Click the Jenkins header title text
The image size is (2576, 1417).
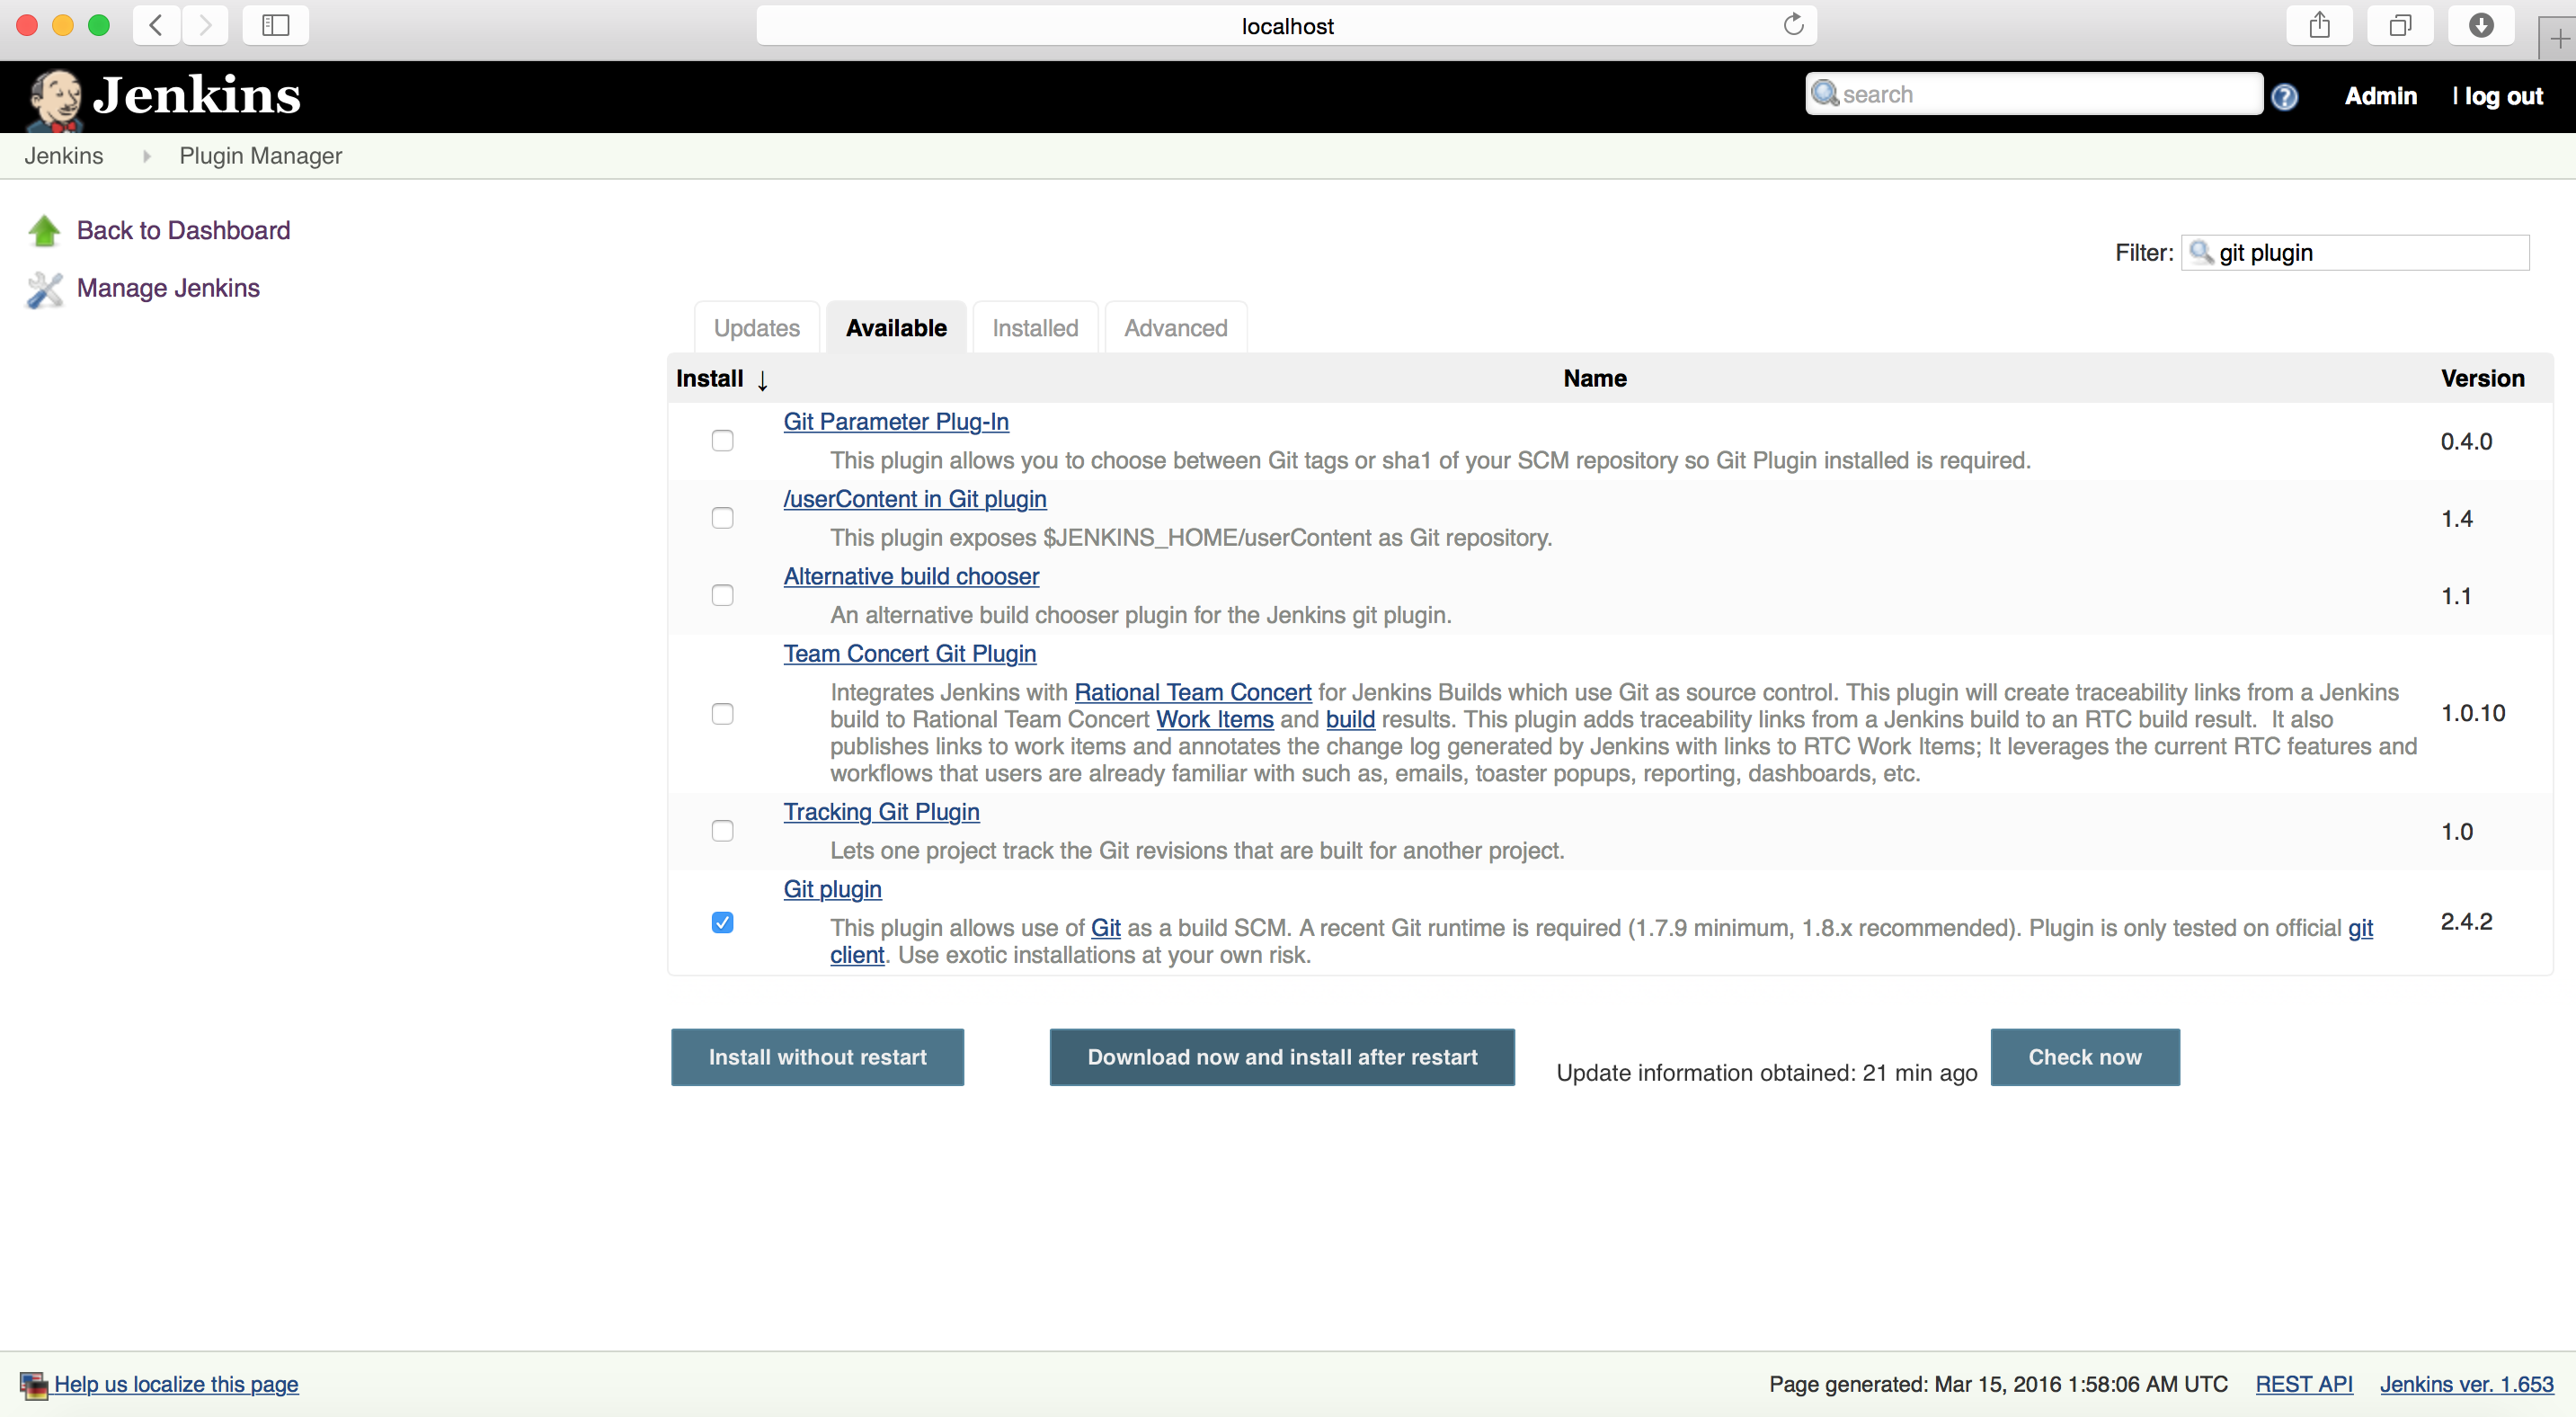(x=197, y=96)
